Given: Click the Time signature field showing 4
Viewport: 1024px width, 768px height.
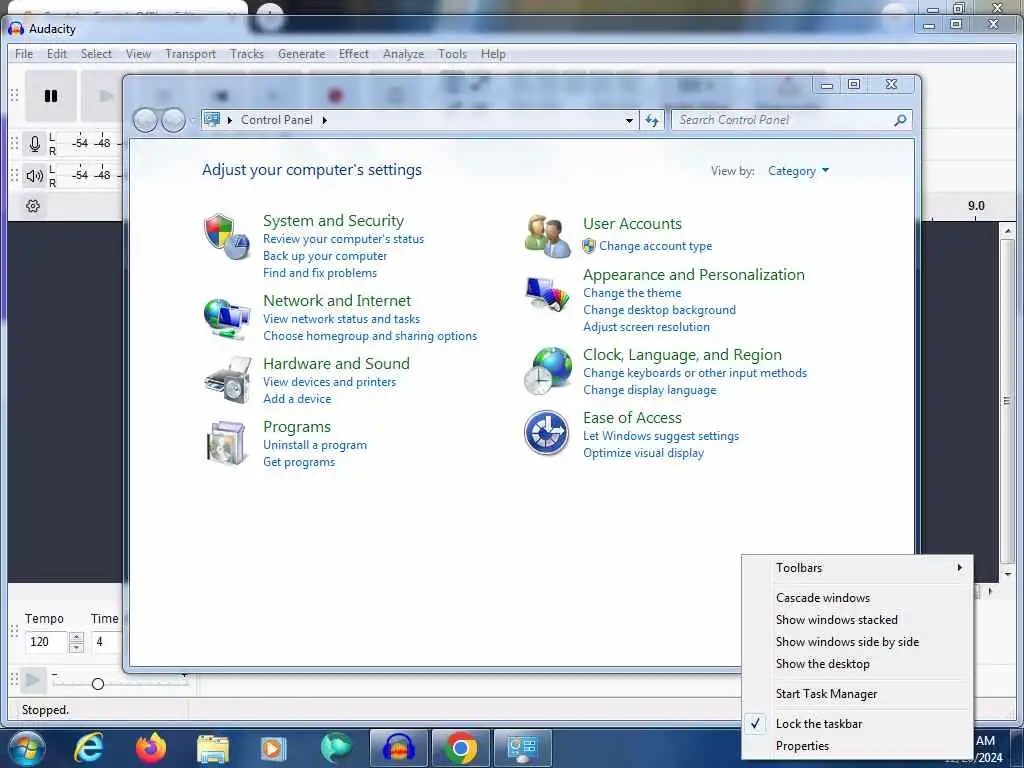Looking at the screenshot, I should (107, 642).
